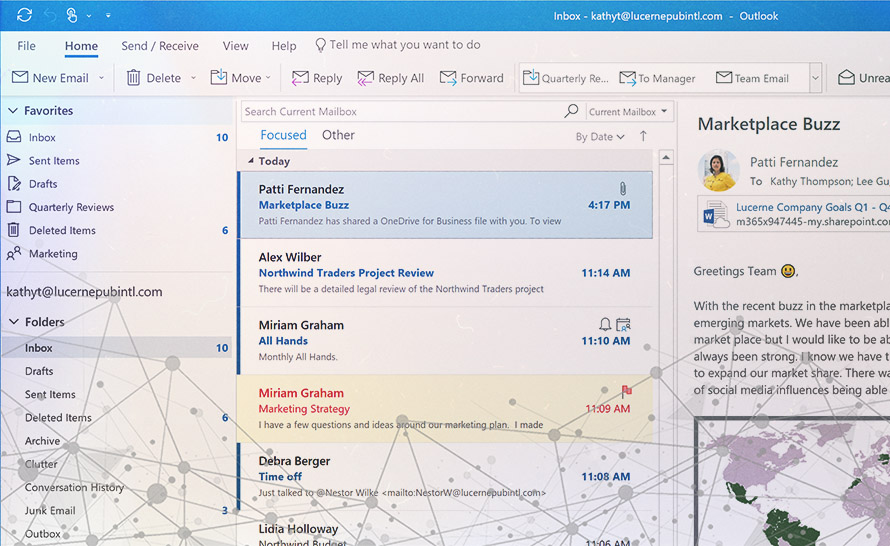Click the Tell me what you want to do box
The width and height of the screenshot is (890, 546).
point(398,45)
